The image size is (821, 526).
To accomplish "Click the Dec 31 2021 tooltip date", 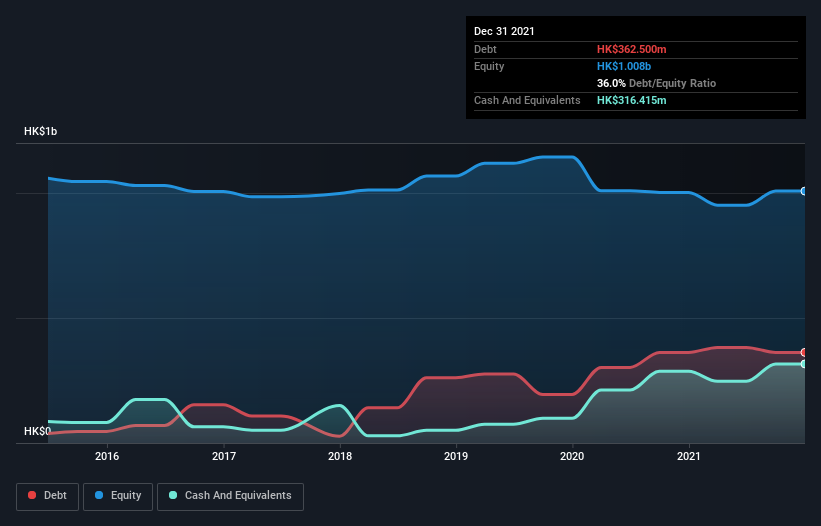I will tap(504, 31).
